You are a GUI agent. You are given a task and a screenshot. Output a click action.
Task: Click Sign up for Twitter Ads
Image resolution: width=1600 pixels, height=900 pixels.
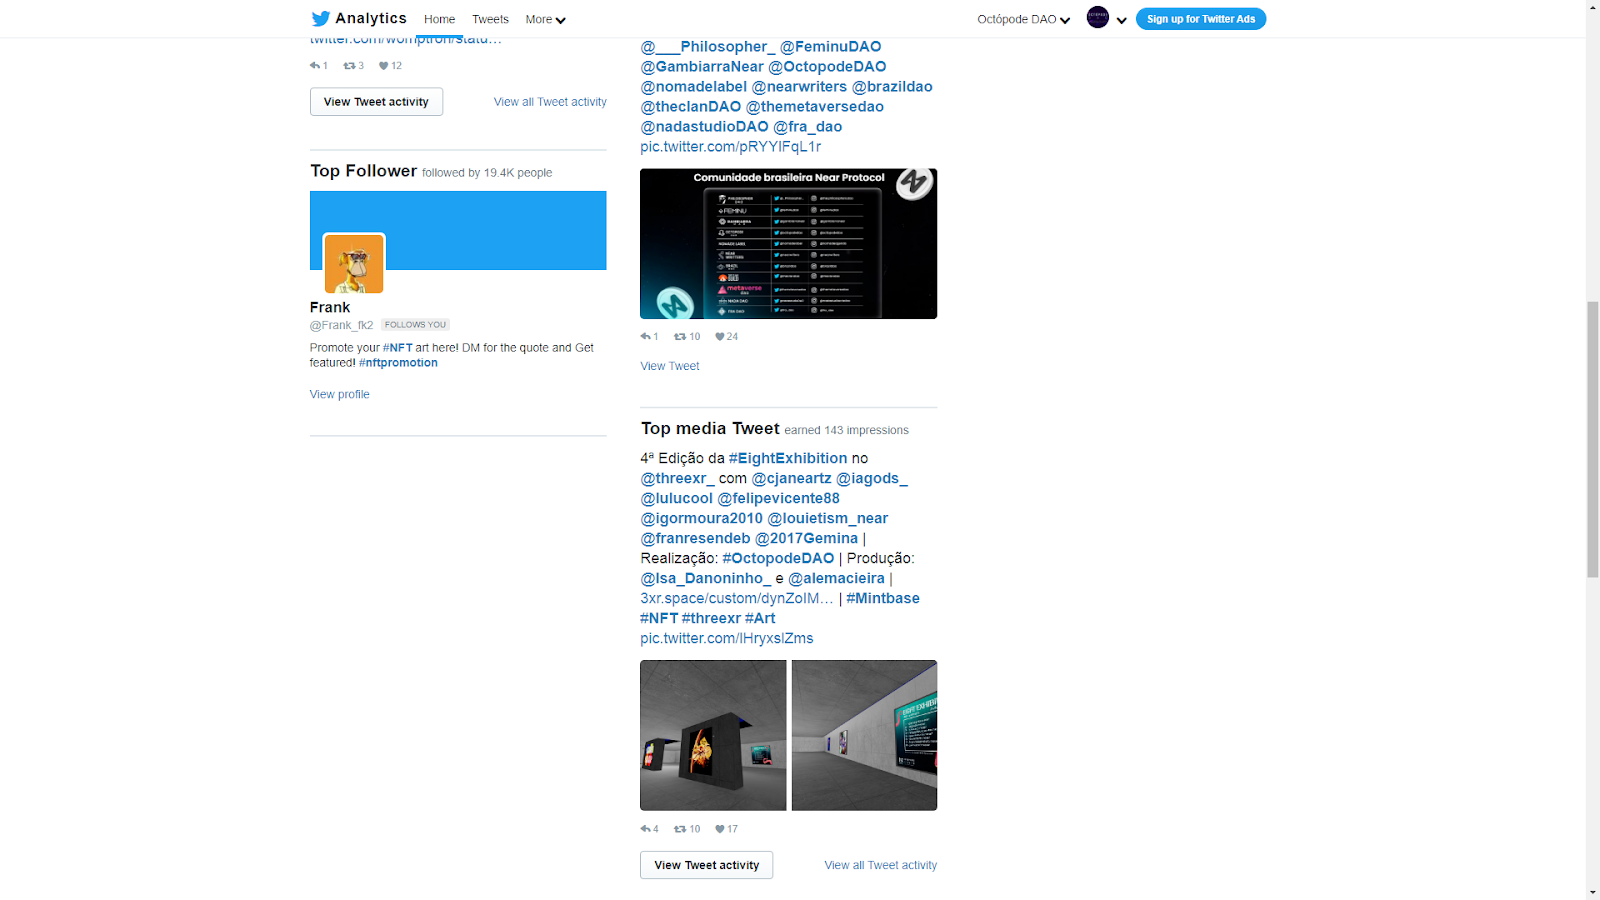pyautogui.click(x=1201, y=19)
